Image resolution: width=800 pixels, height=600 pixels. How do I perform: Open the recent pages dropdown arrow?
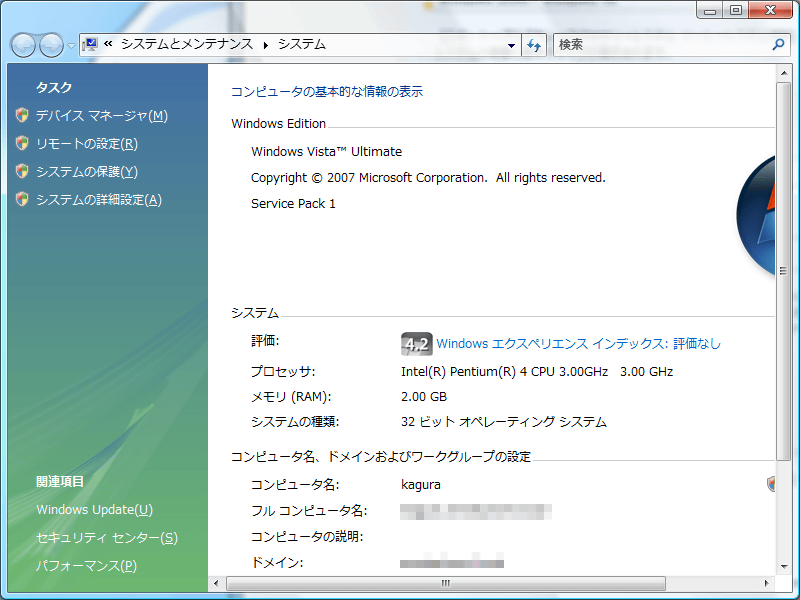[71, 46]
